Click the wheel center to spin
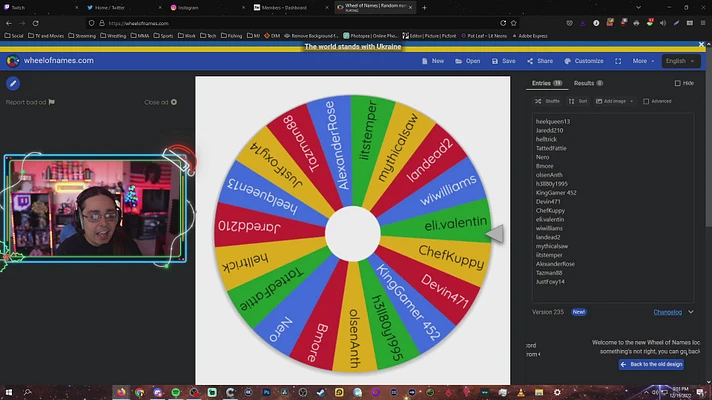The width and height of the screenshot is (712, 400). coord(352,233)
